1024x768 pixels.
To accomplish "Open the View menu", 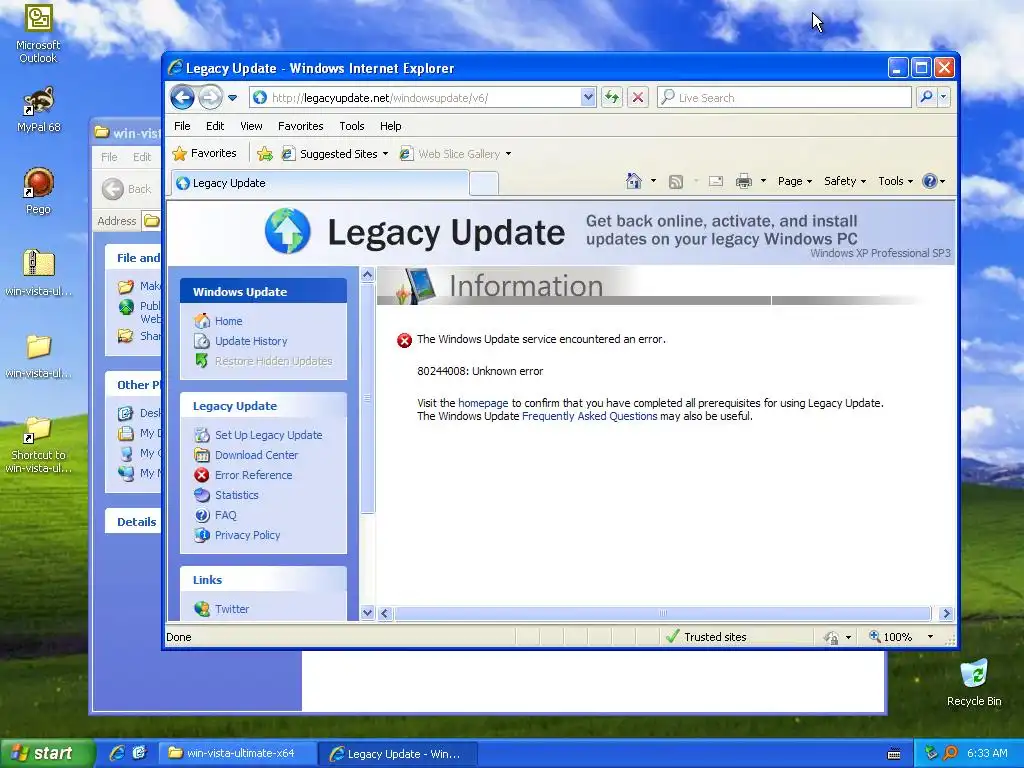I will click(251, 126).
